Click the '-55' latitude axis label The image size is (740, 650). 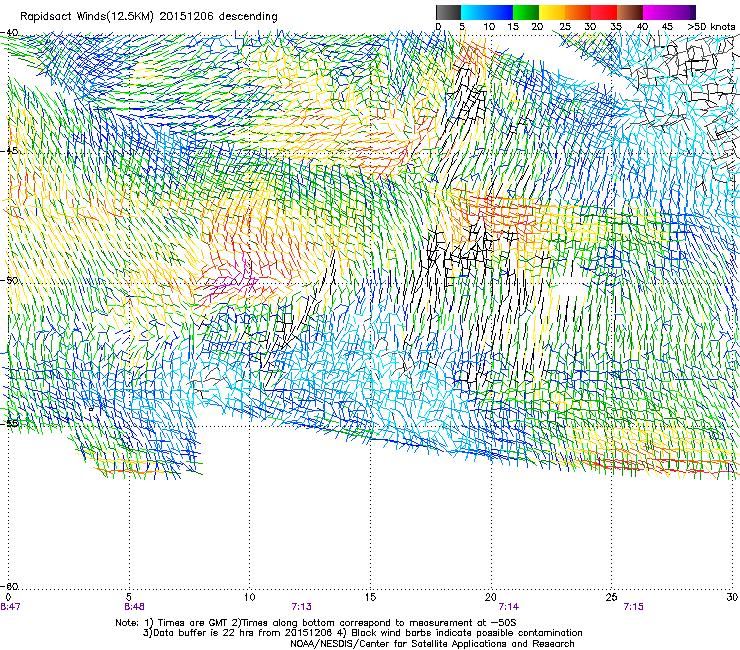click(9, 423)
